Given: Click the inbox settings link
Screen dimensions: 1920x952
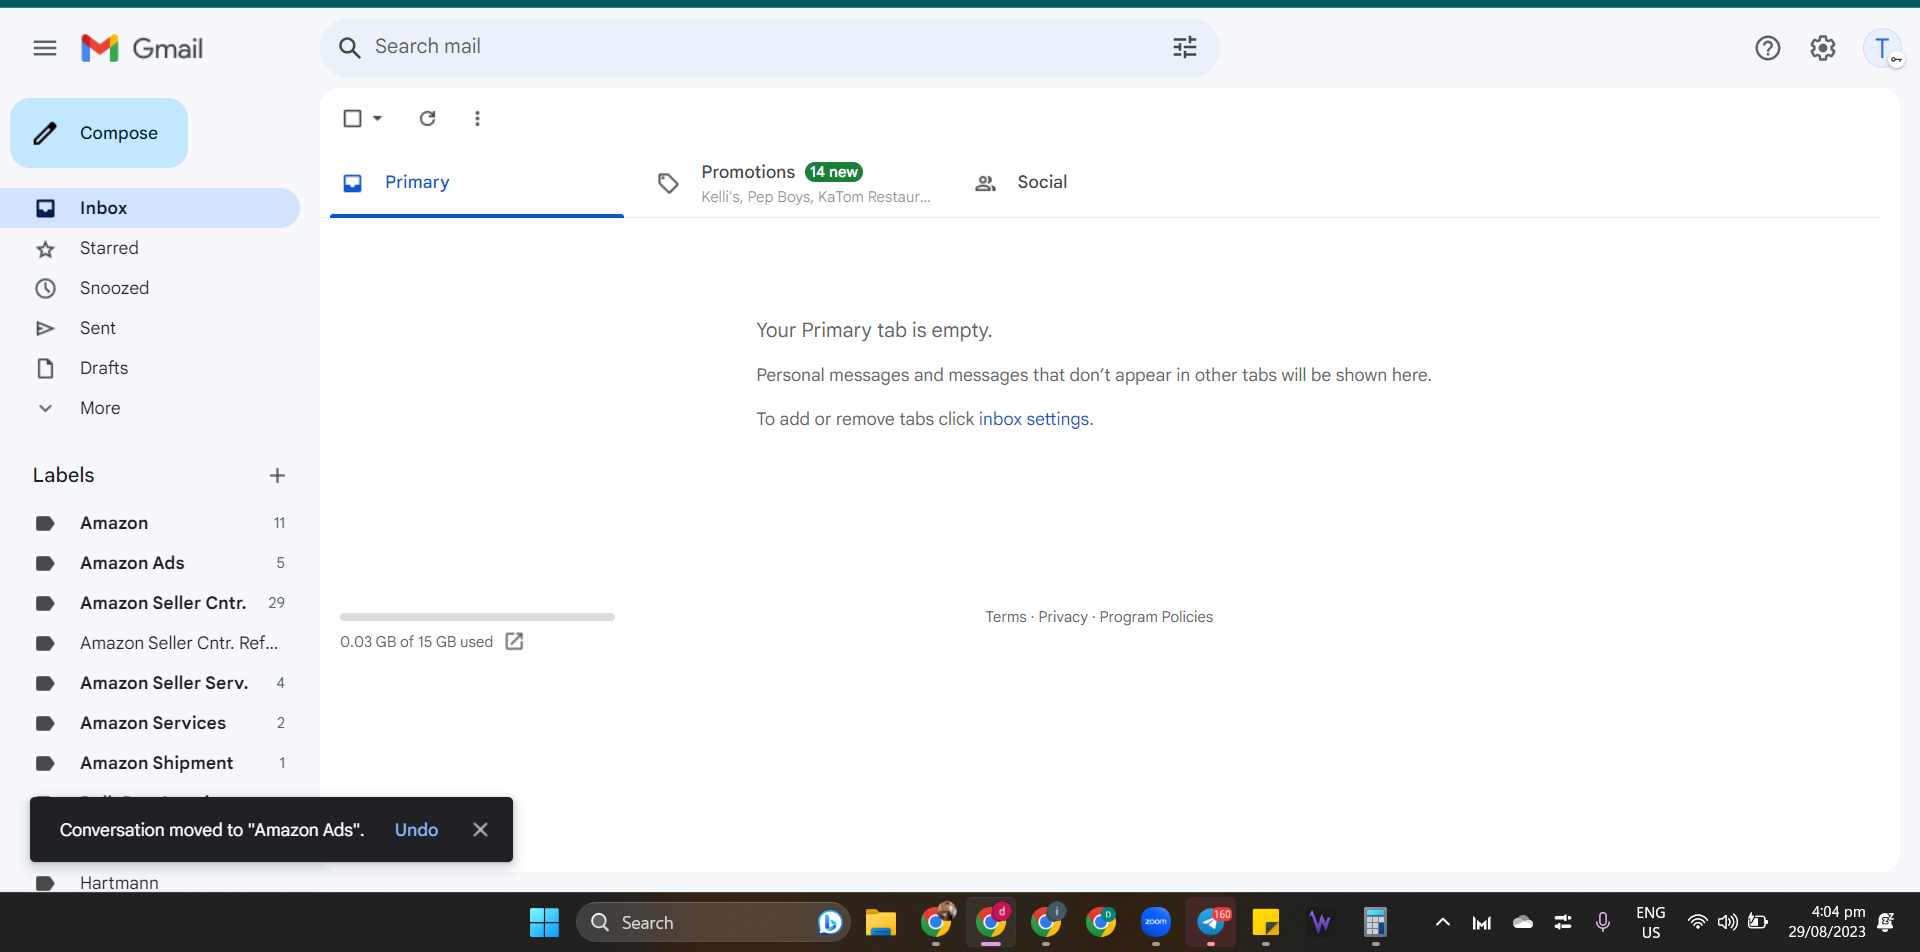Looking at the screenshot, I should (x=1035, y=419).
